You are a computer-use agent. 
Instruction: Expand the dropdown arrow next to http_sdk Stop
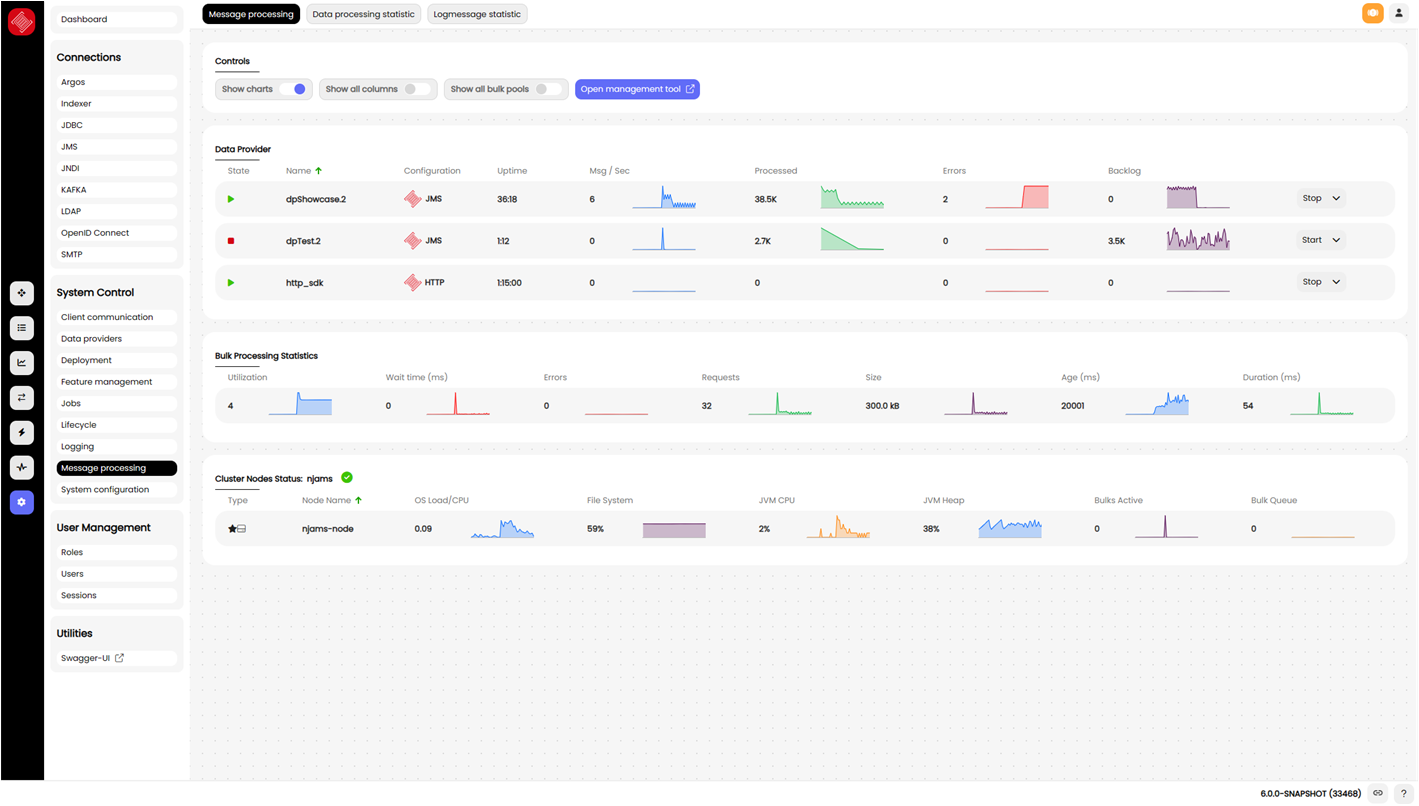[1336, 283]
